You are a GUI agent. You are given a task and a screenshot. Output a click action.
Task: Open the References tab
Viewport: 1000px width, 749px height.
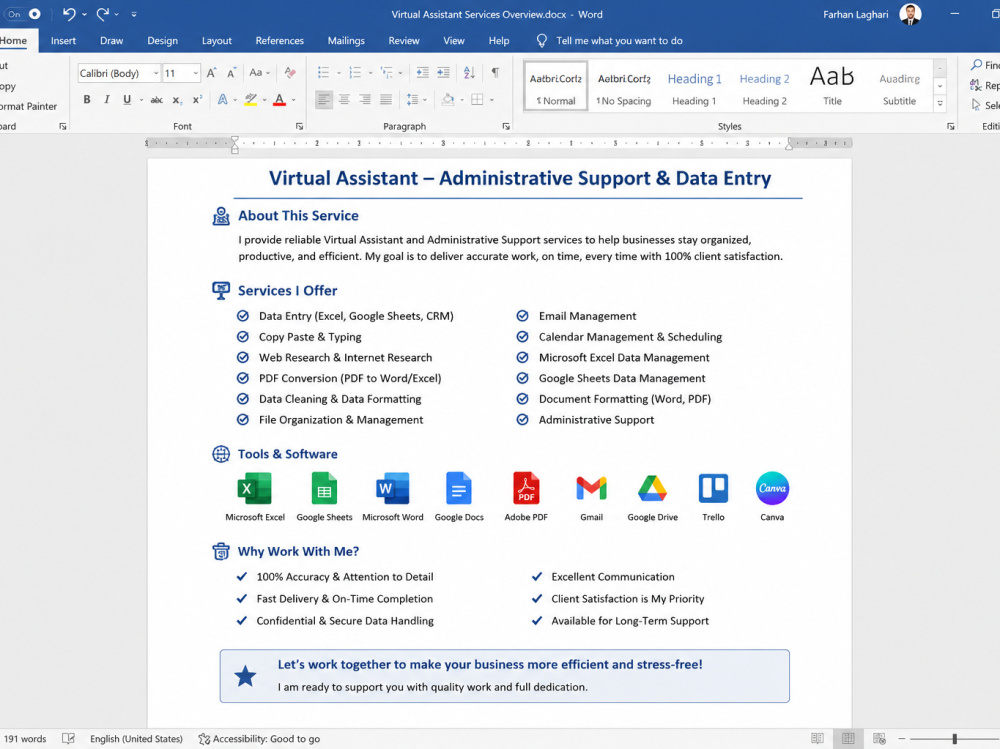(x=279, y=41)
